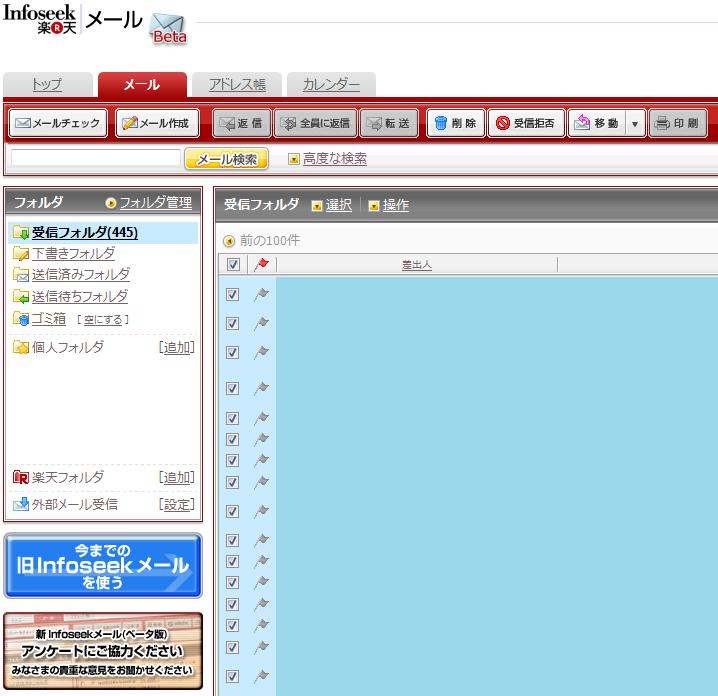
Task: Uncheck the third mail row checkbox
Action: click(x=233, y=352)
